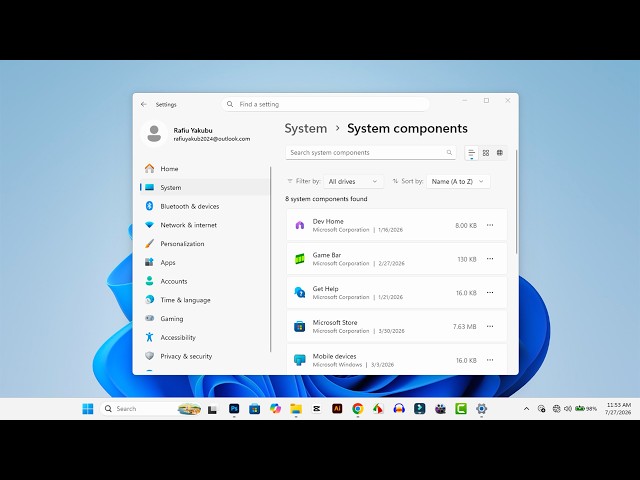Open more options for Game Bar
This screenshot has width=640, height=480.
490,259
